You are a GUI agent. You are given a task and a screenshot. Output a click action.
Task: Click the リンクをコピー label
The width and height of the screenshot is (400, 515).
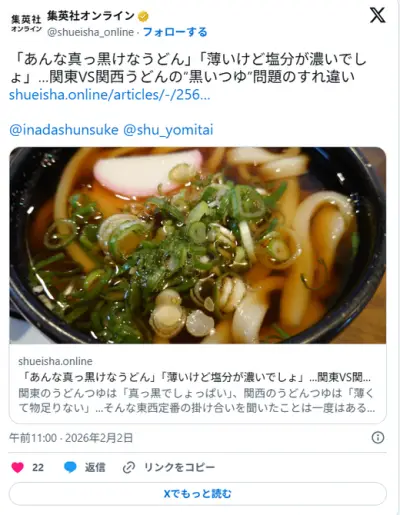coord(179,467)
